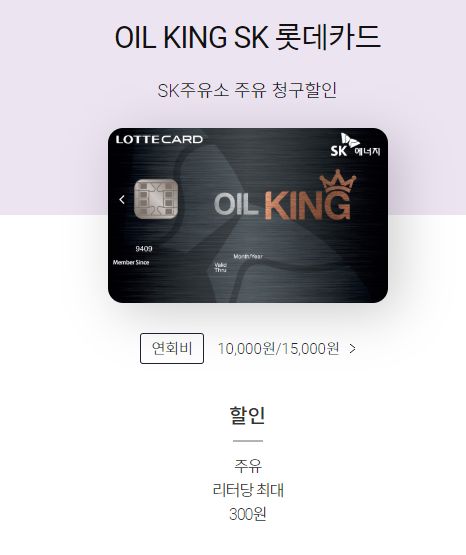Click the Member Since text on the card
This screenshot has width=466, height=555.
[x=131, y=262]
